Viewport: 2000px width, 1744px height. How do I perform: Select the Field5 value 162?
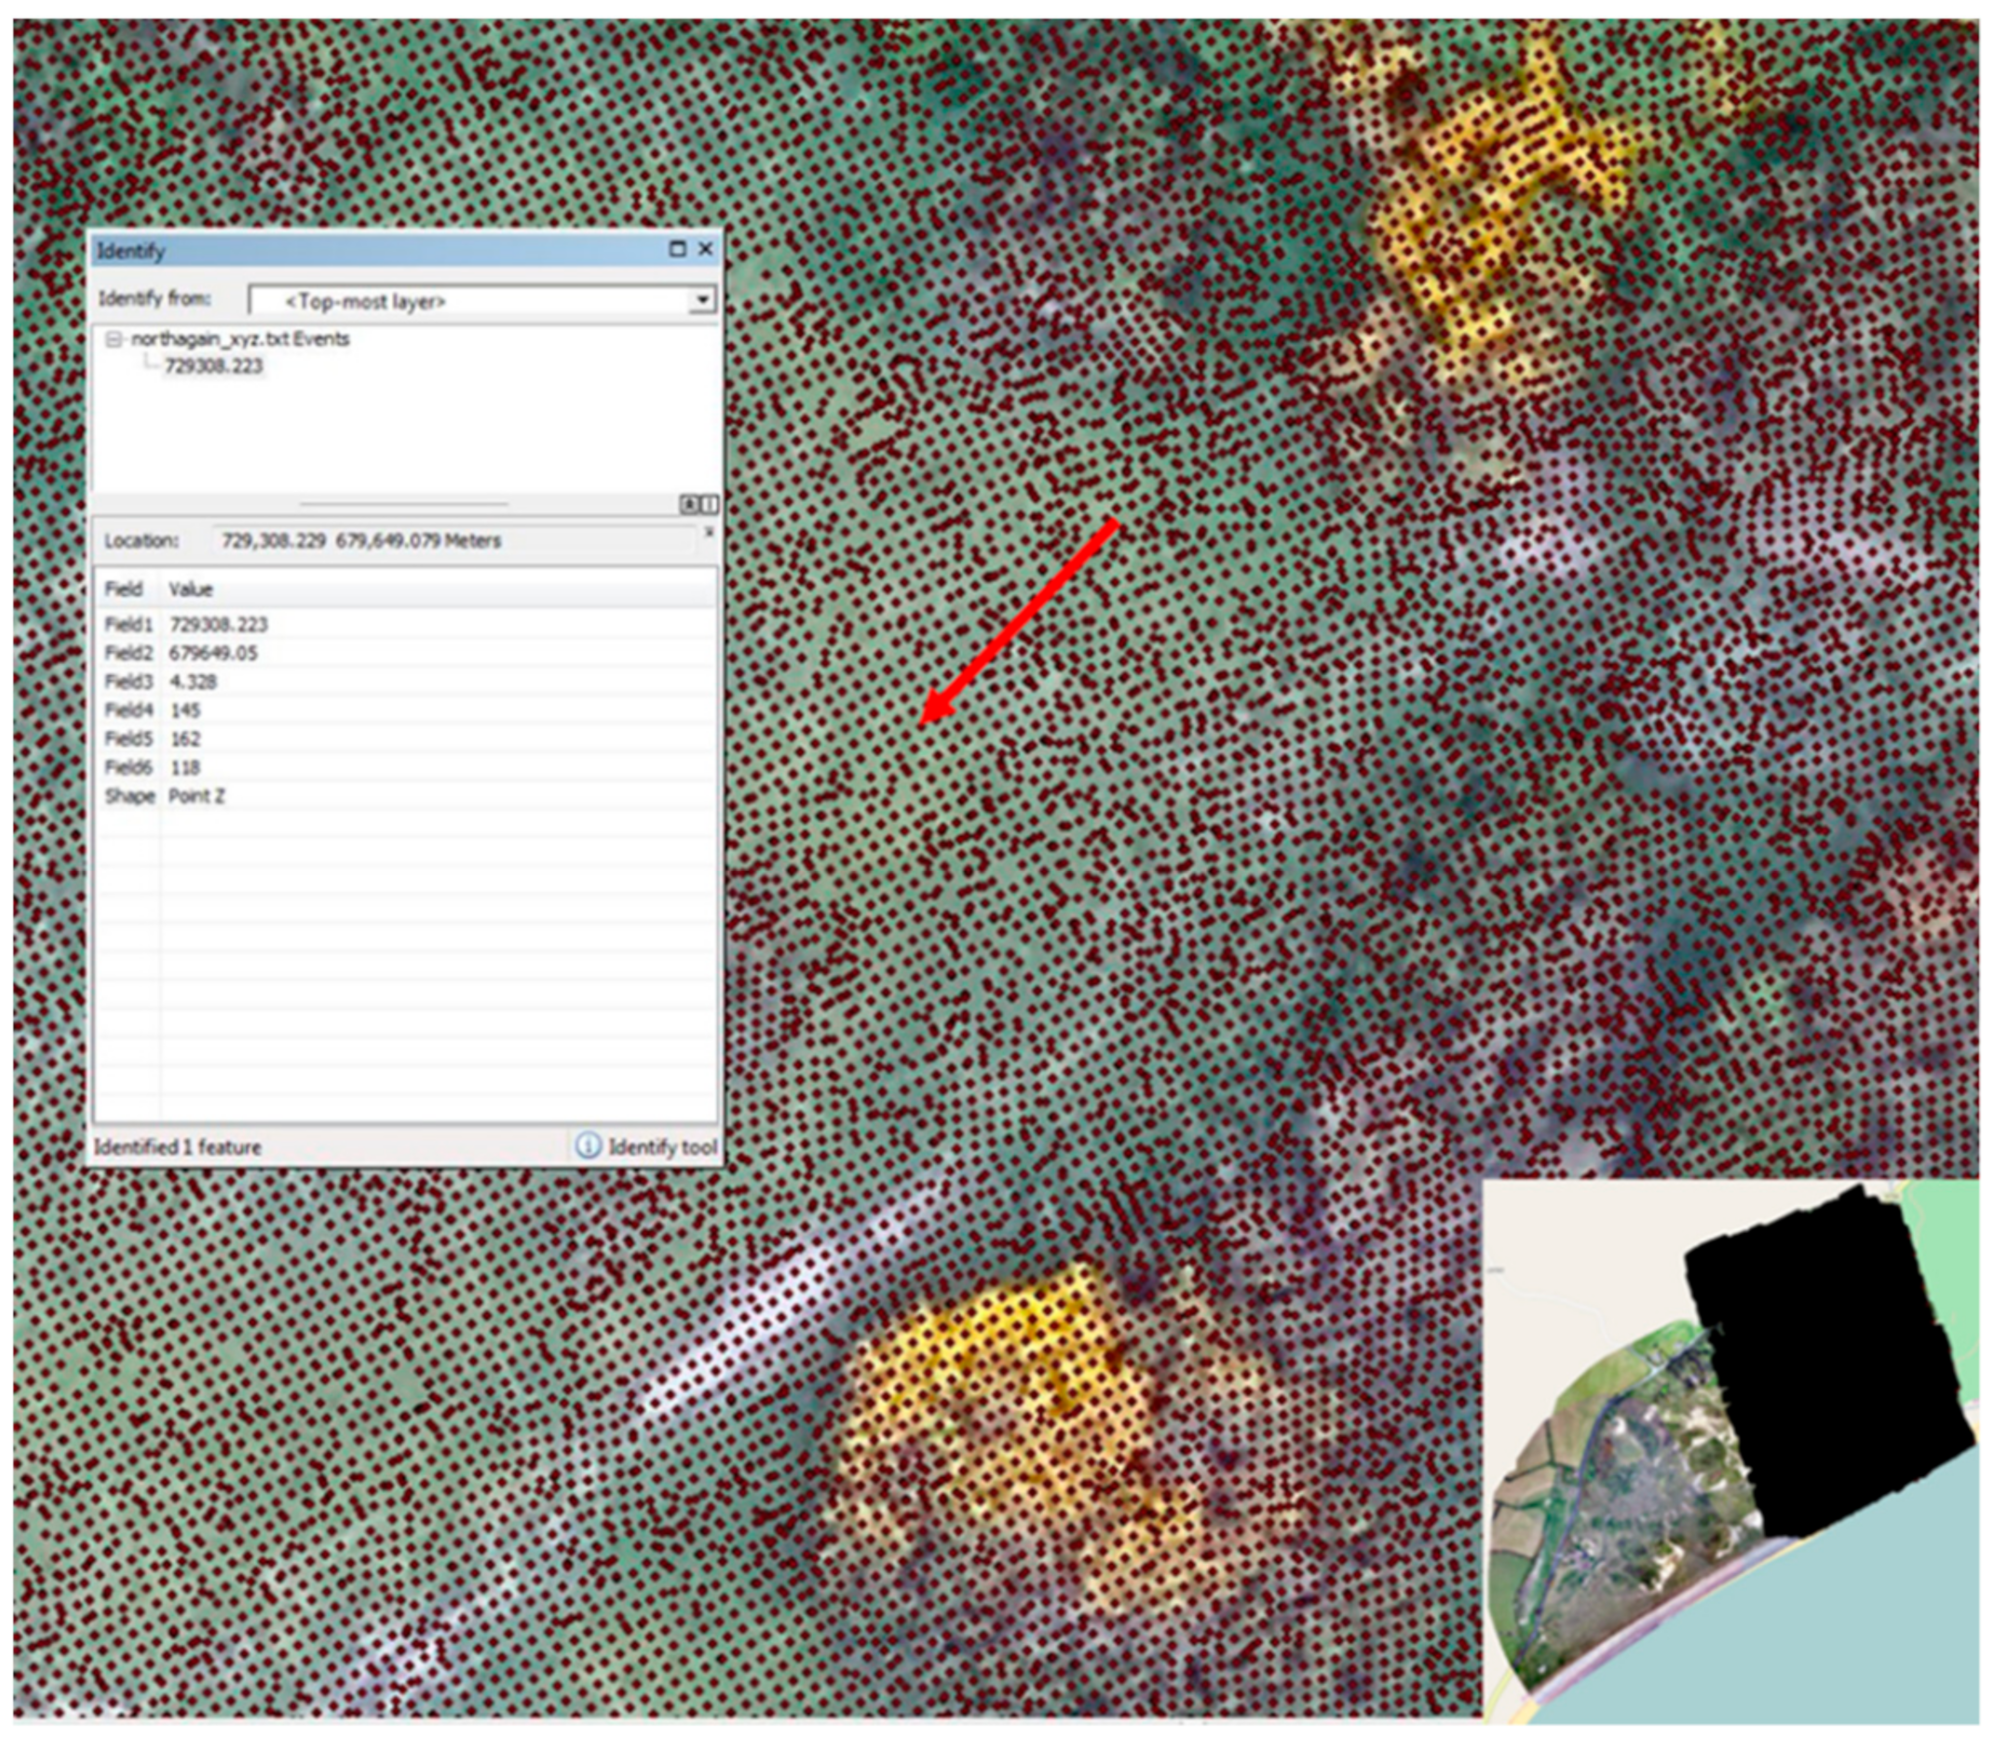[x=185, y=739]
